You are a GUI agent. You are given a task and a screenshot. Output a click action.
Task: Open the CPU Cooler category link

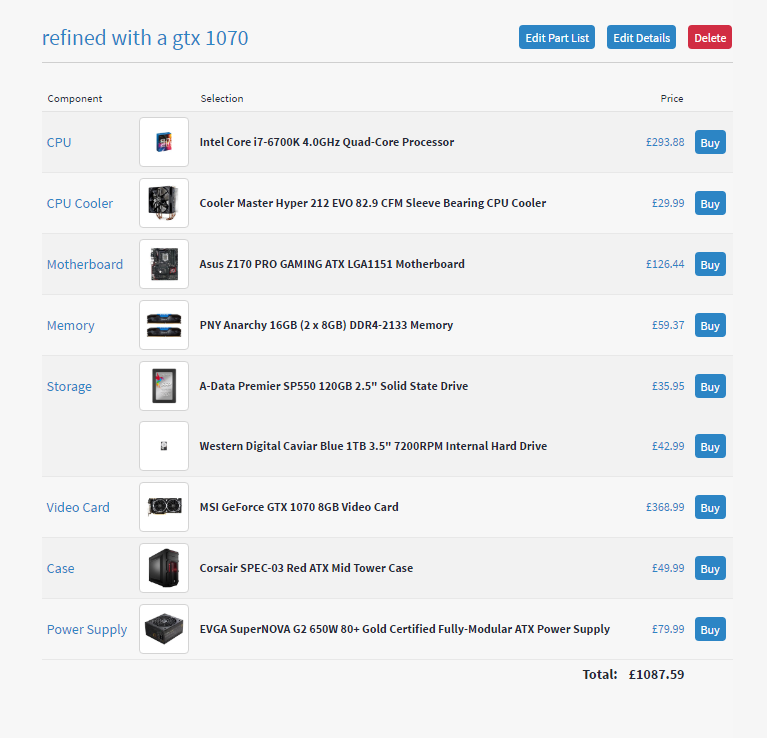80,204
